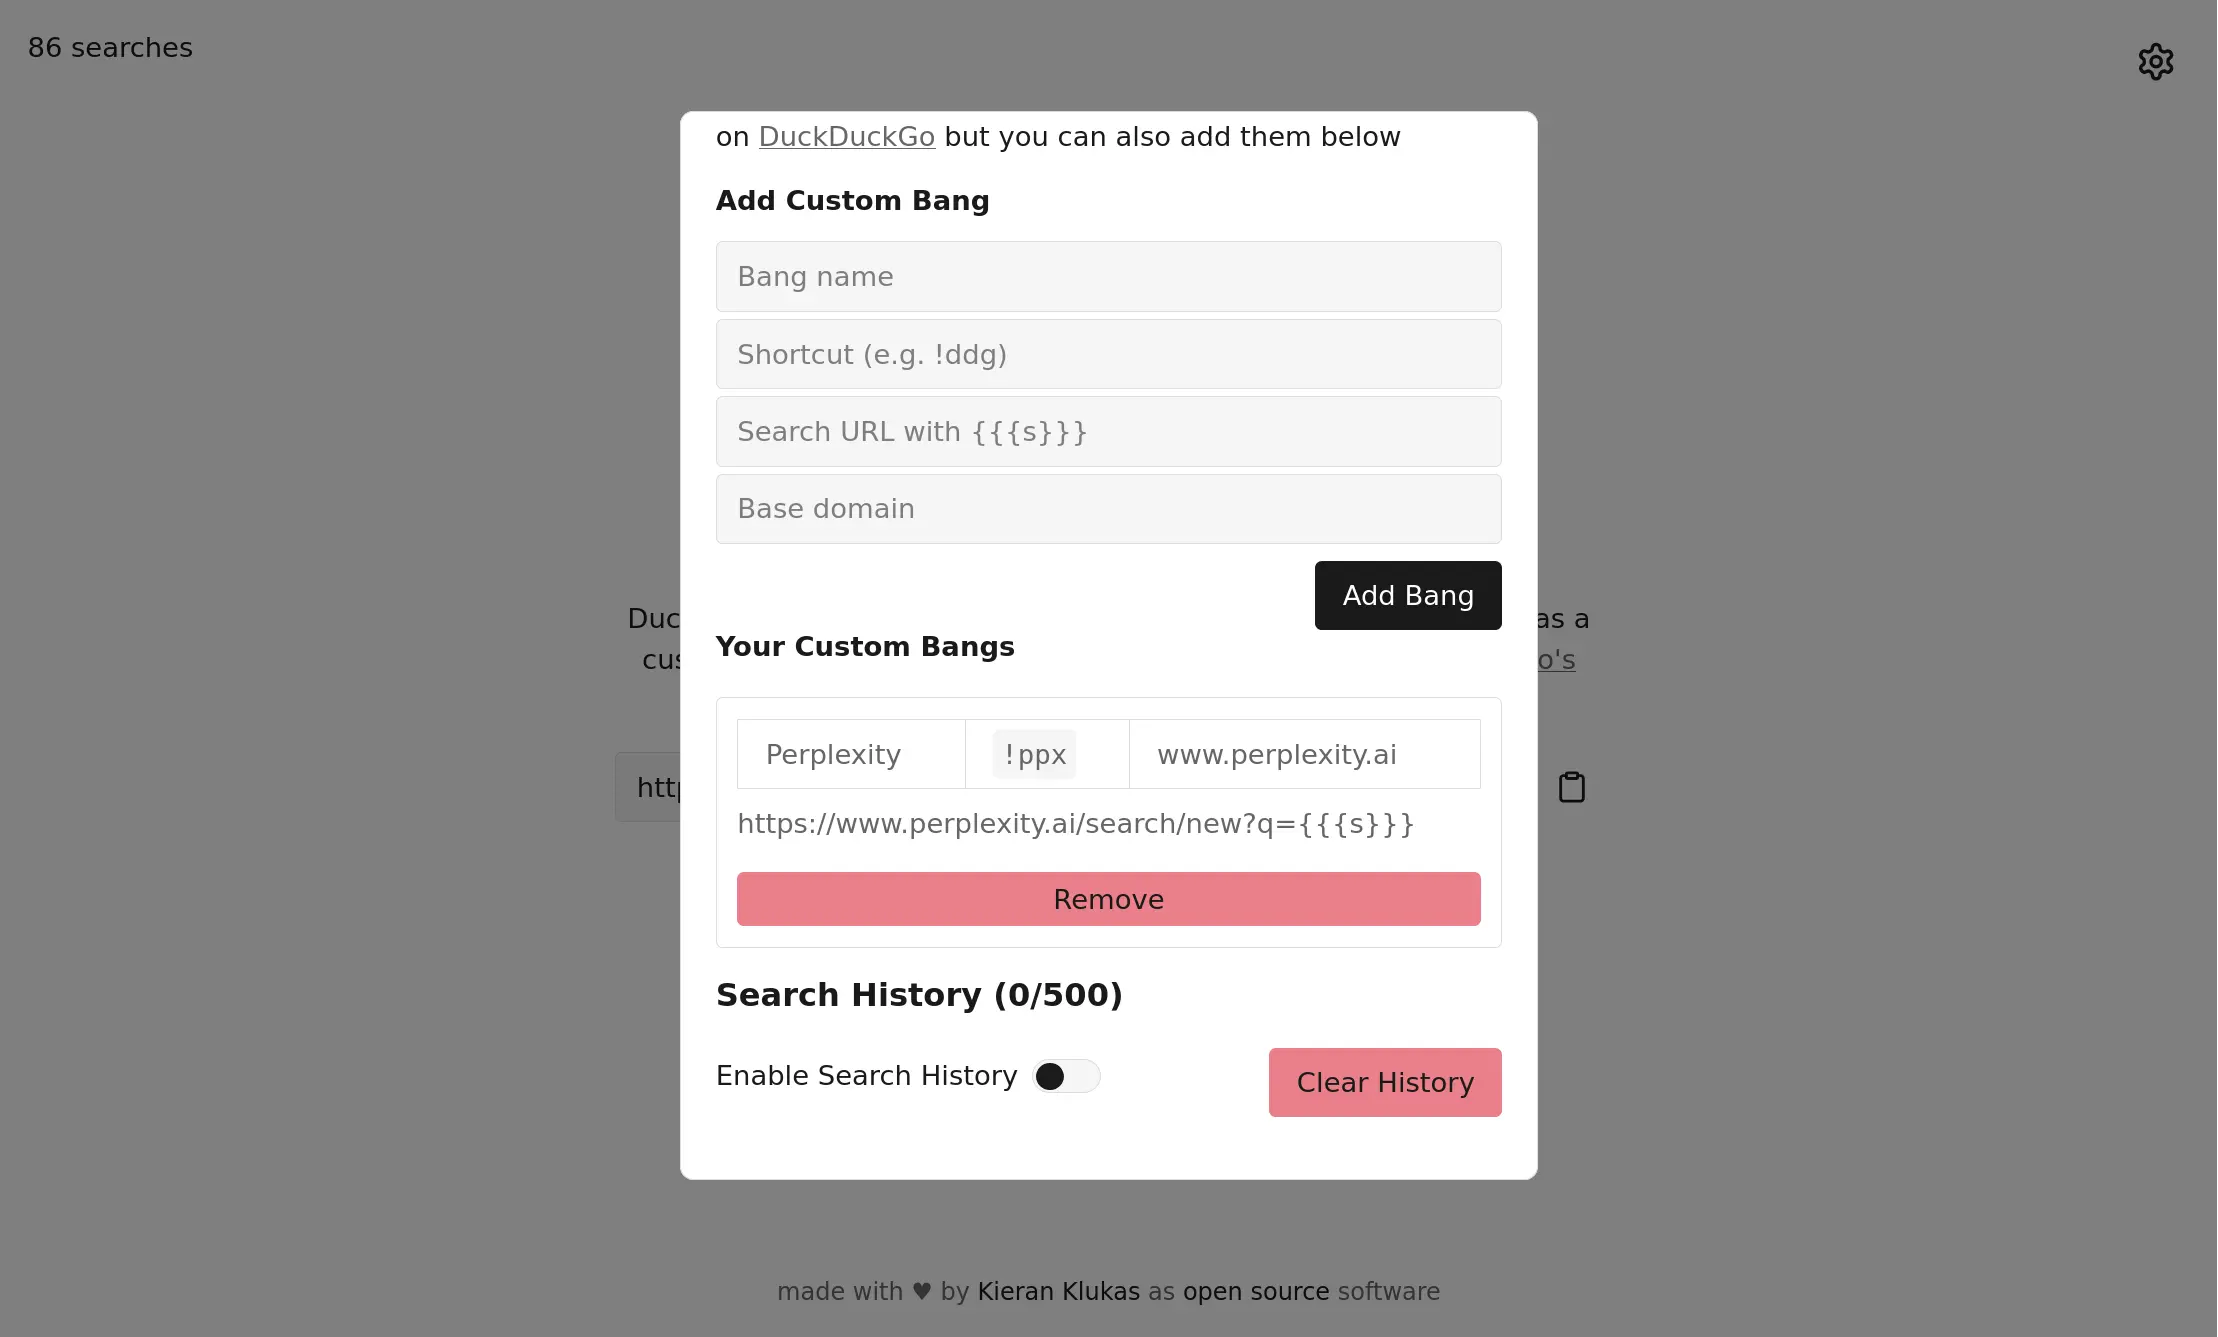
Task: Select the perplexity.ai search URL text
Action: 1075,824
